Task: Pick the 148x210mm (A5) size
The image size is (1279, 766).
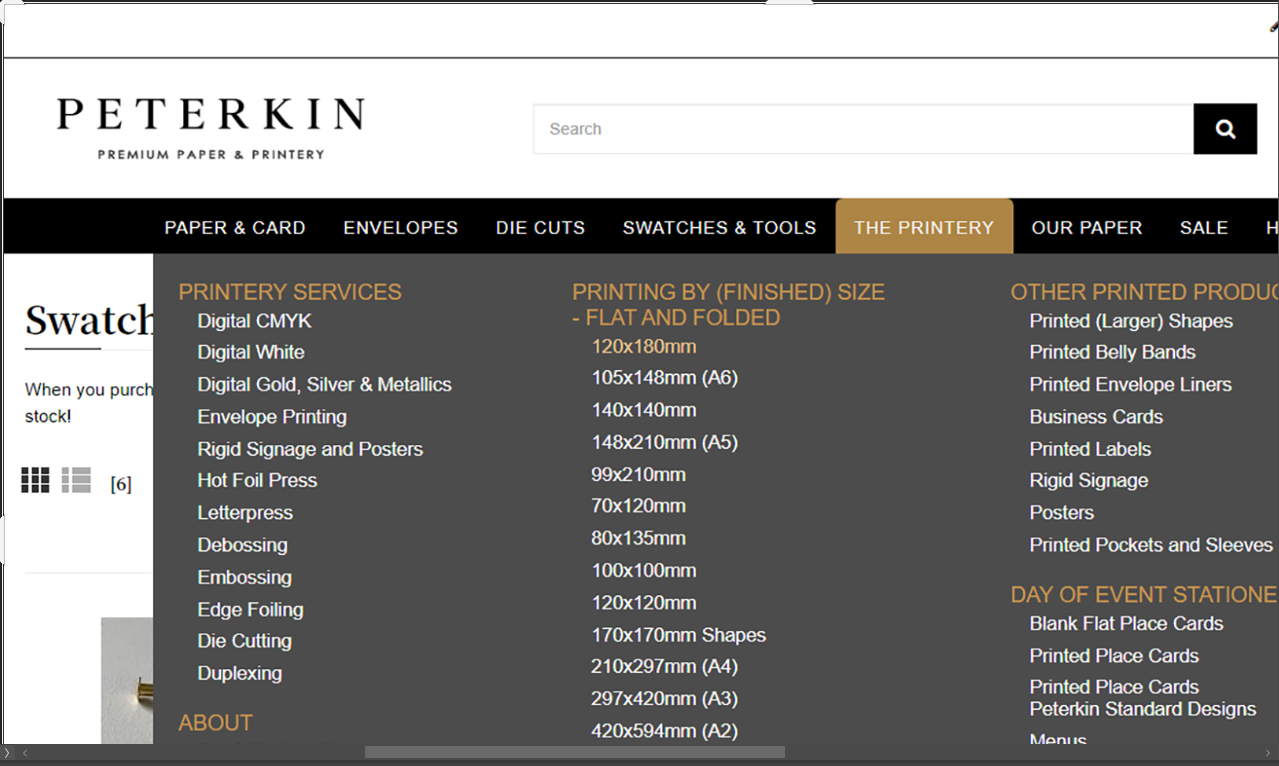Action: [664, 442]
